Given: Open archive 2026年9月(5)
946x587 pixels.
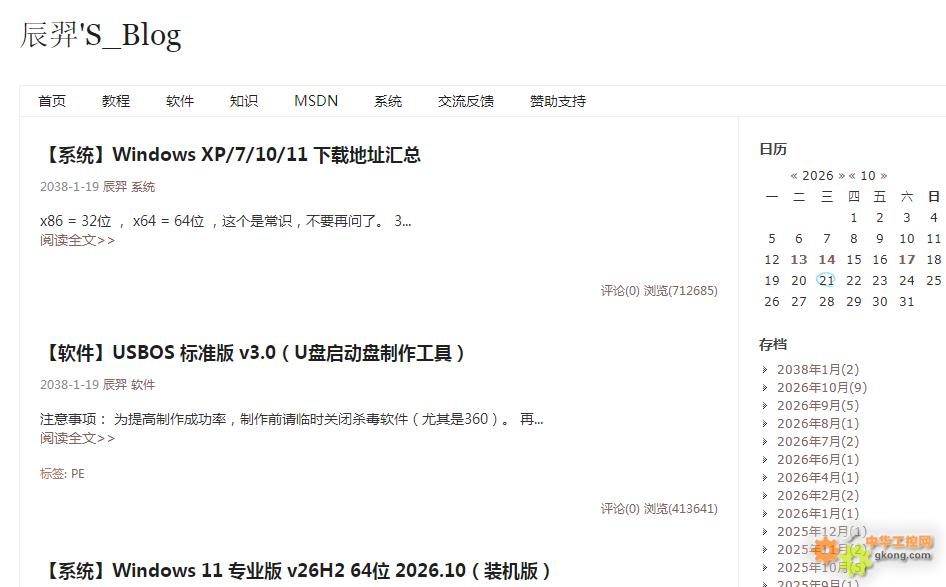Looking at the screenshot, I should 817,405.
